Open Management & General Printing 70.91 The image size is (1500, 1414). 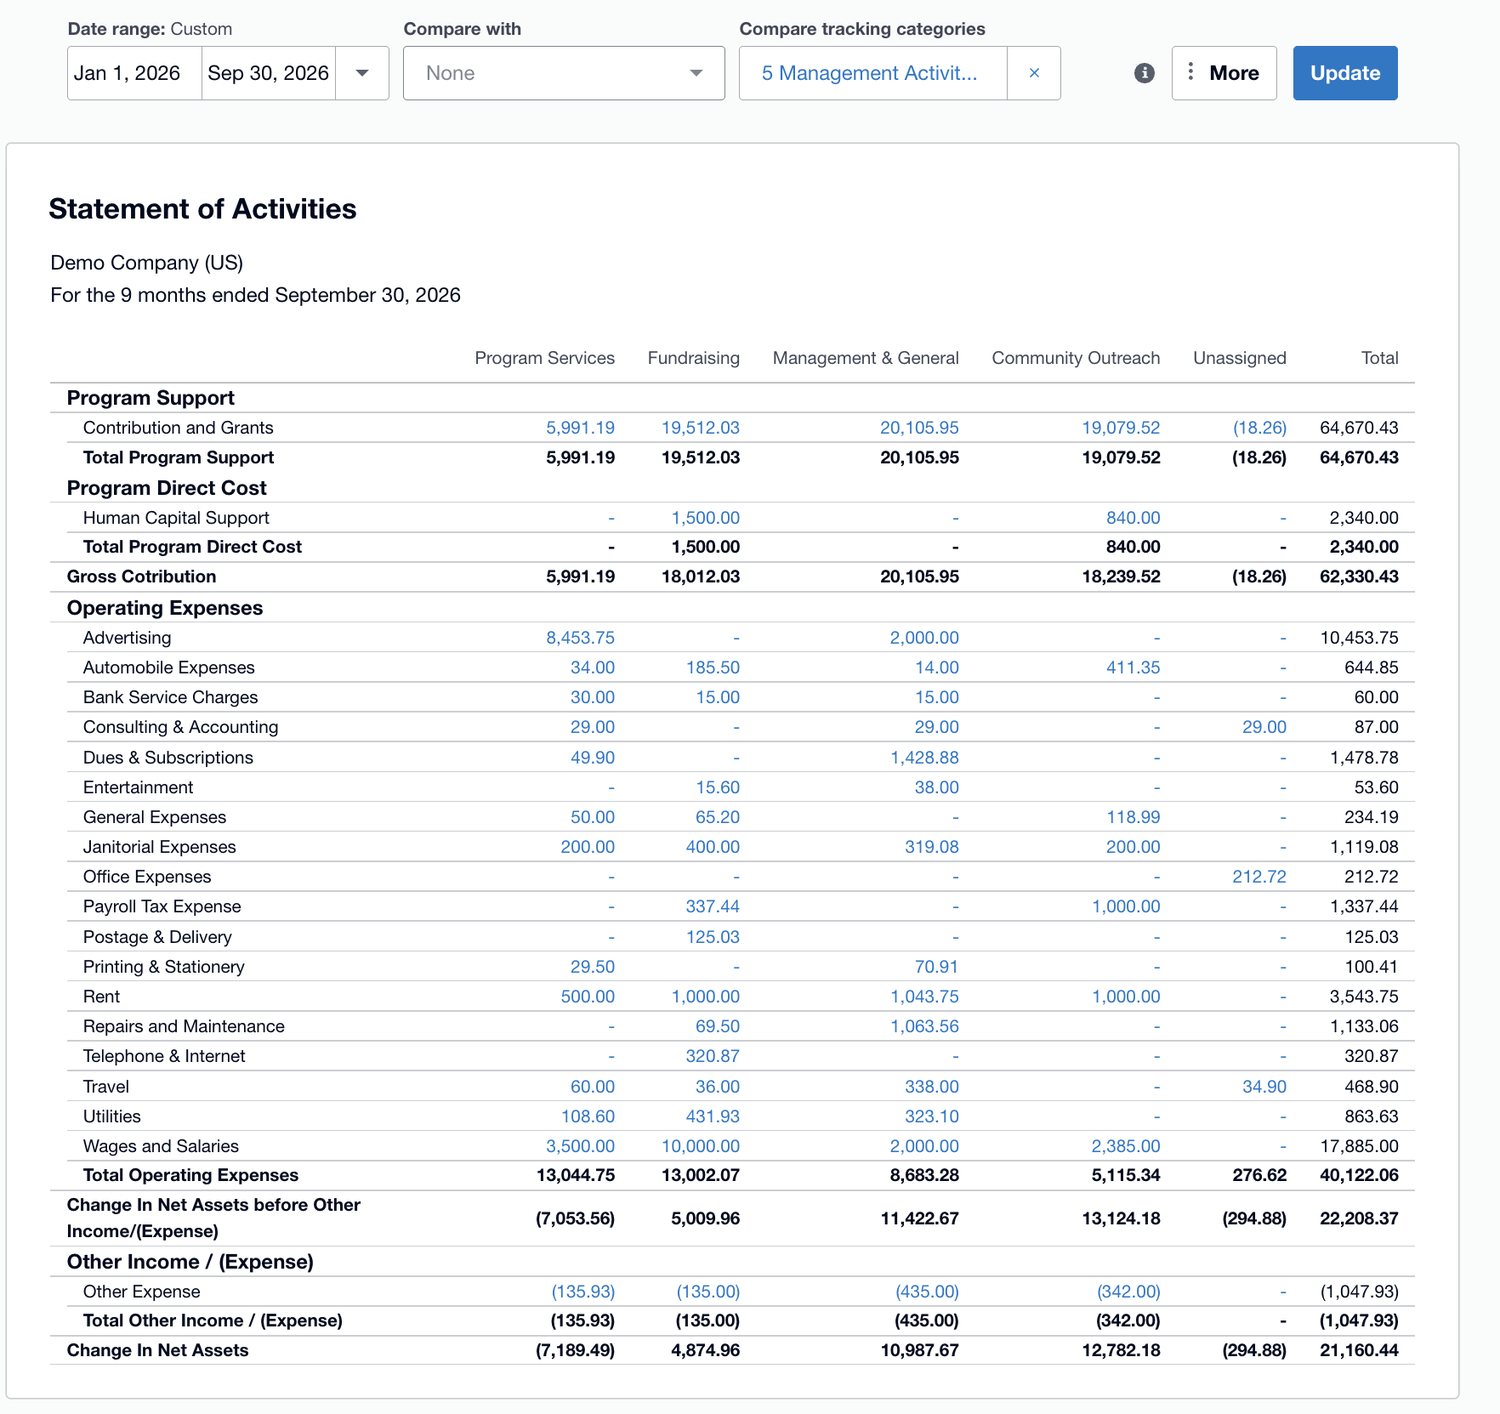(x=936, y=967)
